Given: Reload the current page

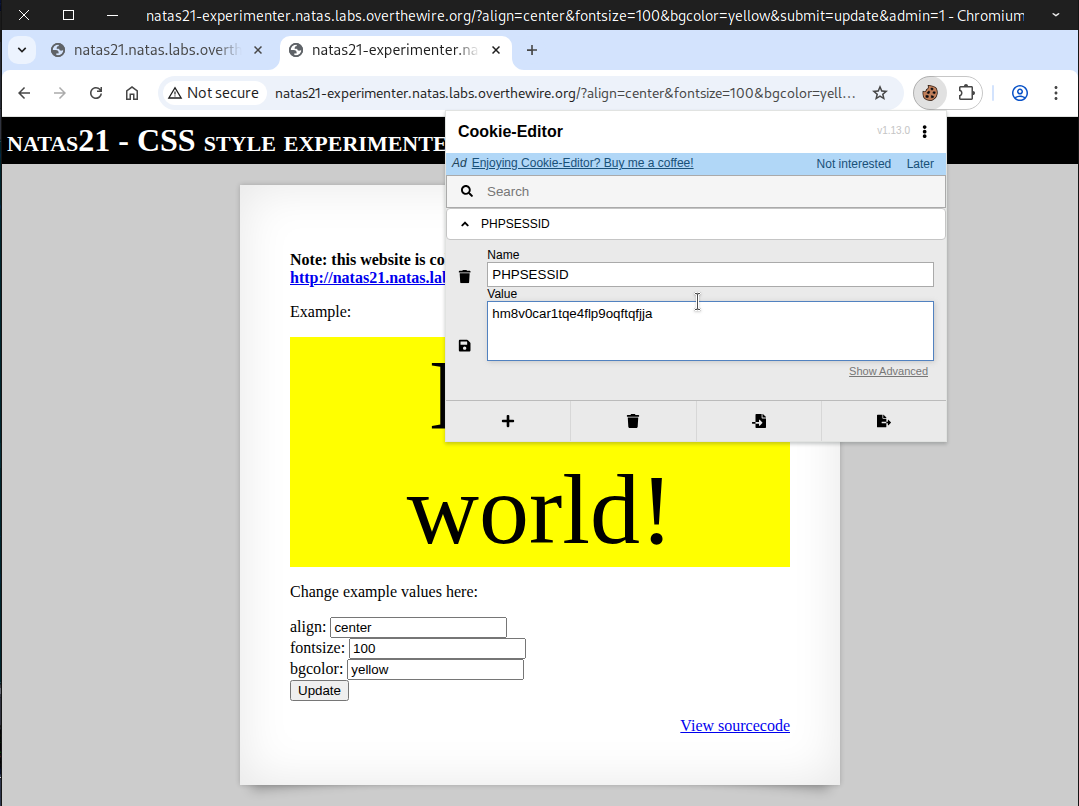Looking at the screenshot, I should tap(96, 93).
